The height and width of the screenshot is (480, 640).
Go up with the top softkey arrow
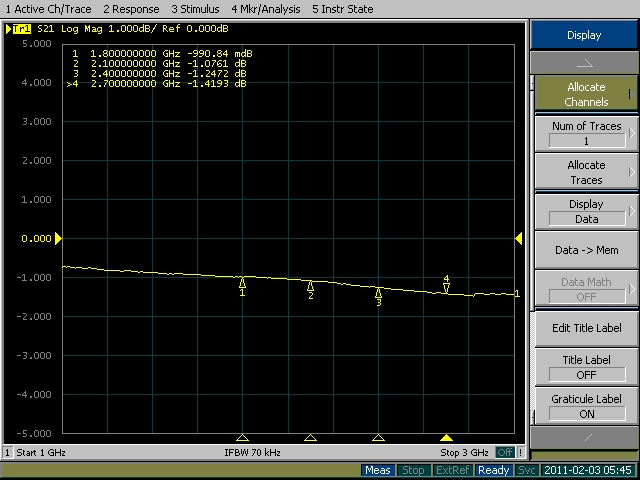[584, 63]
